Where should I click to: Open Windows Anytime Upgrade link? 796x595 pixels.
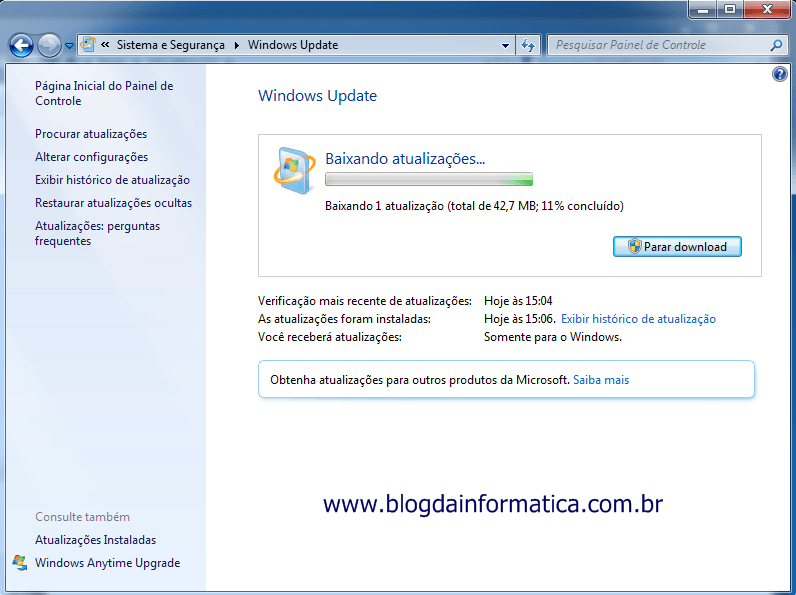108,563
